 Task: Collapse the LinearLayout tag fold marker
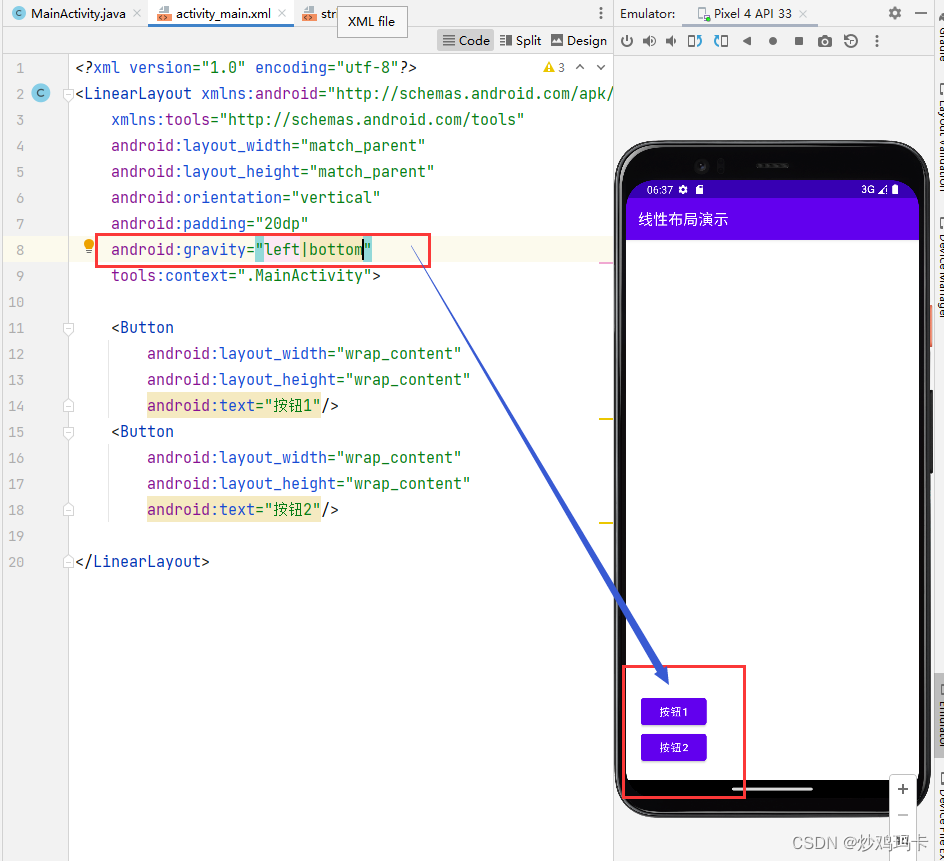click(68, 94)
